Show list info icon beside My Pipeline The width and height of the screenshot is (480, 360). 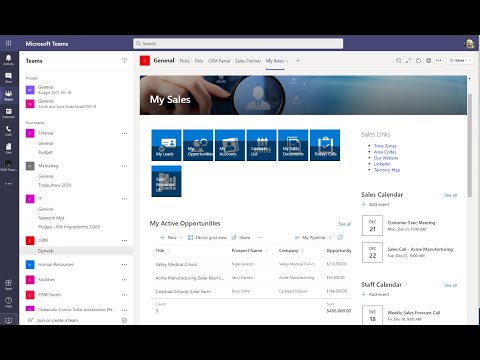(340, 237)
